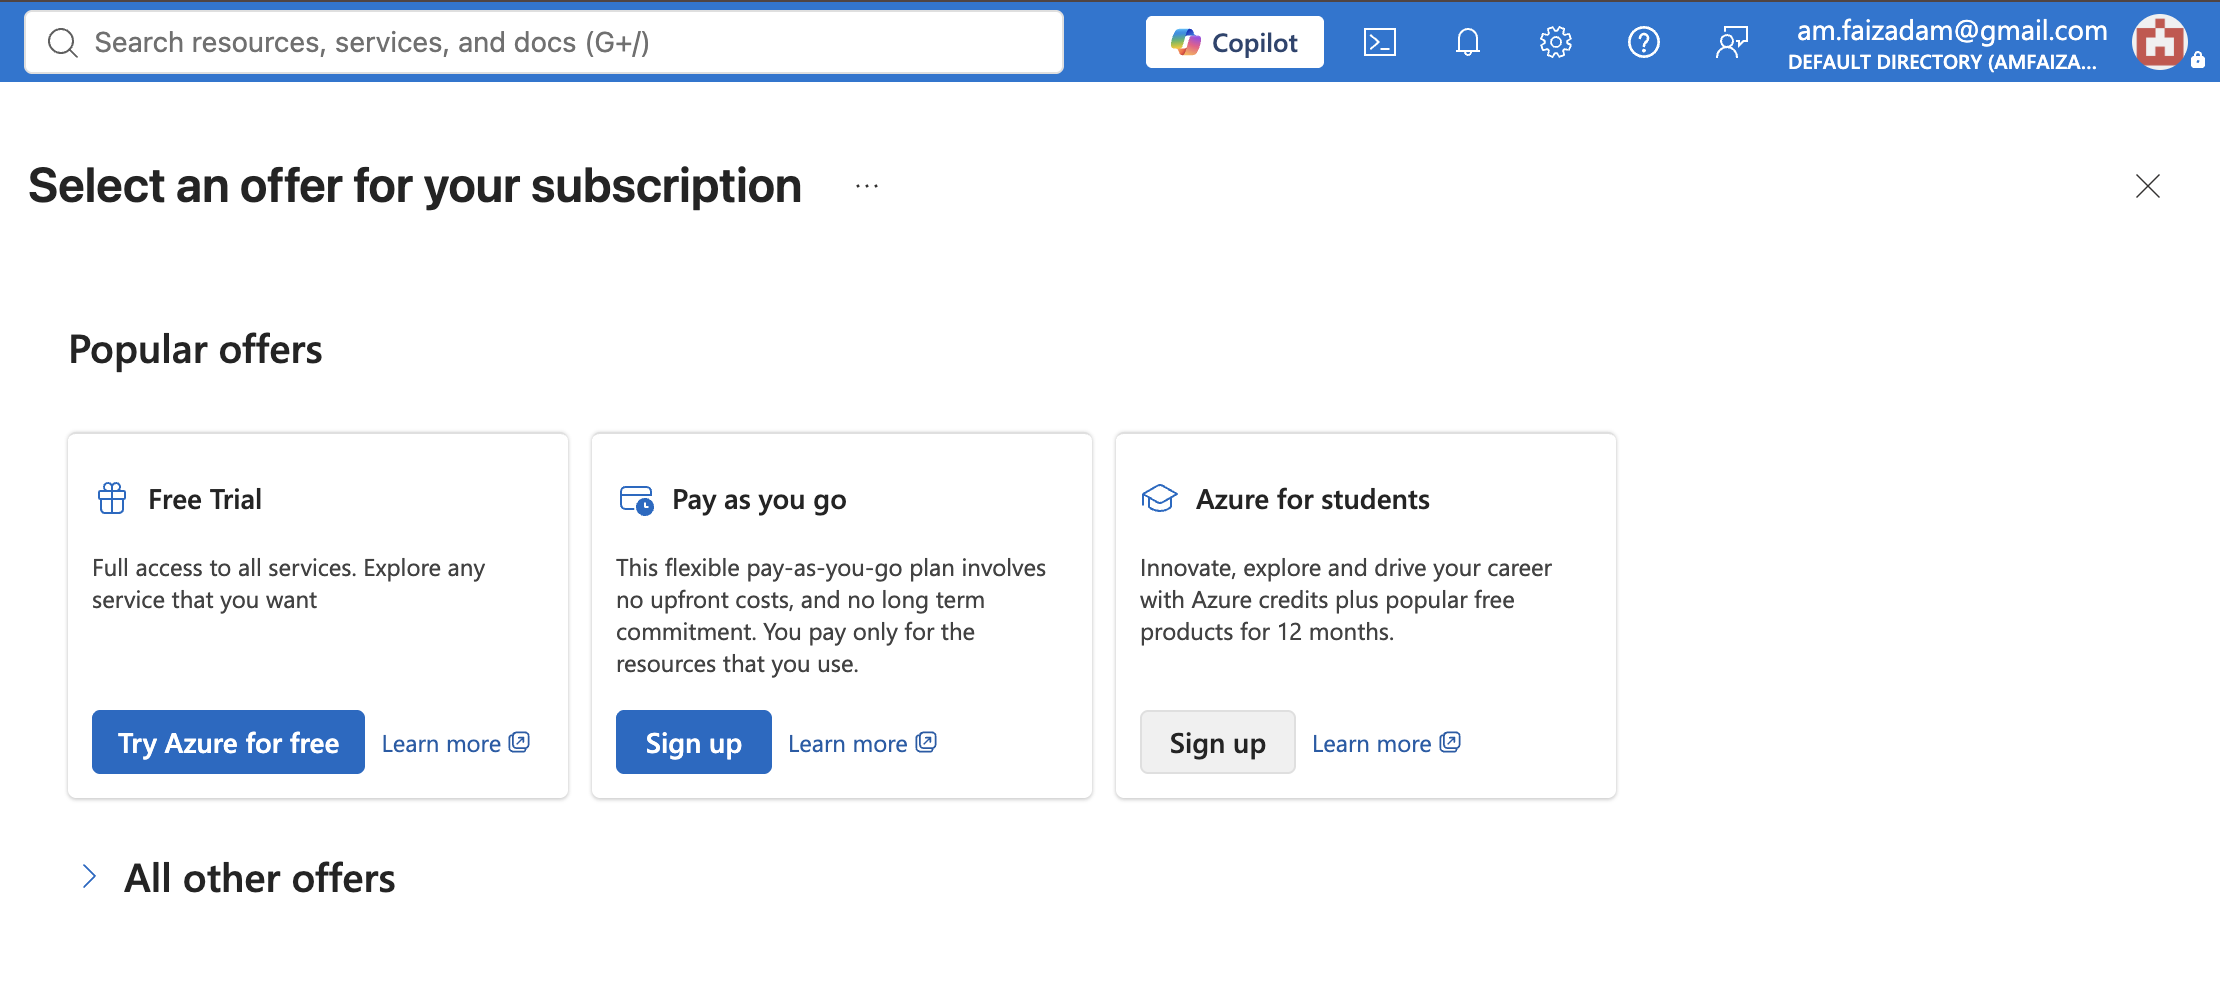Close the offer selection pane
The width and height of the screenshot is (2220, 992).
2148,186
